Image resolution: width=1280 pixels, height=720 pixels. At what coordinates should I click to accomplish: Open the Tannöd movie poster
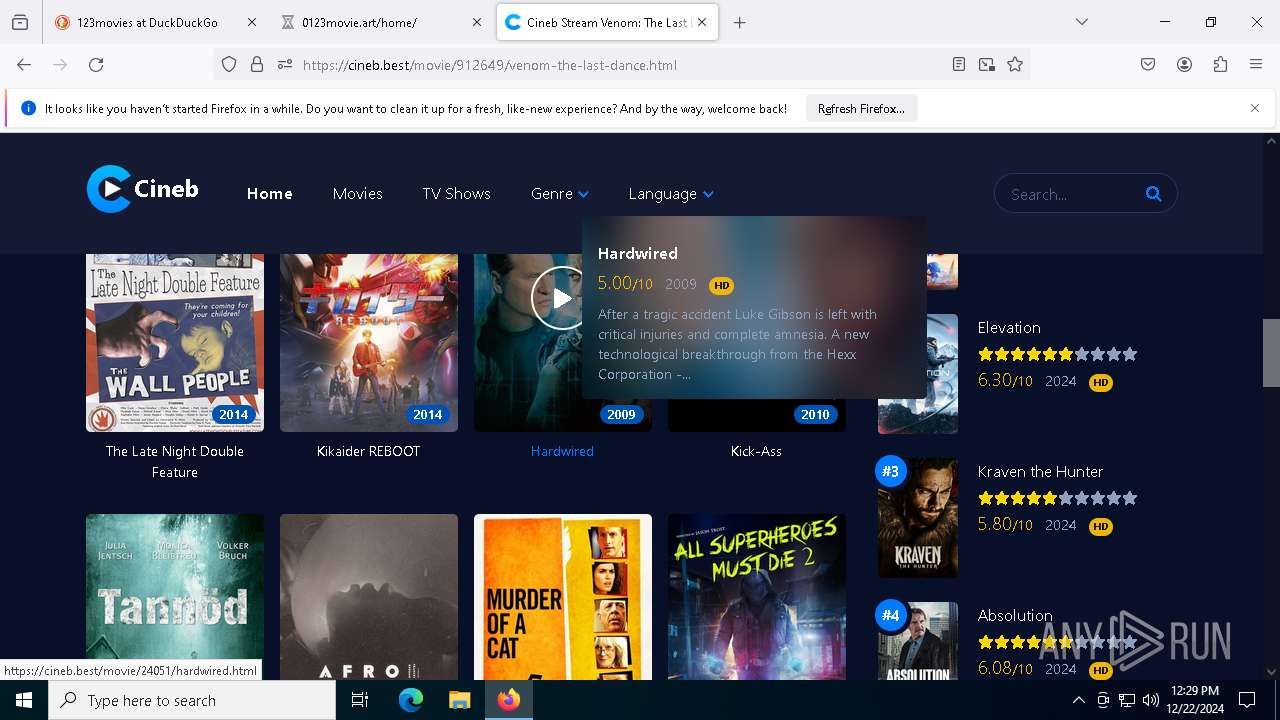tap(175, 597)
